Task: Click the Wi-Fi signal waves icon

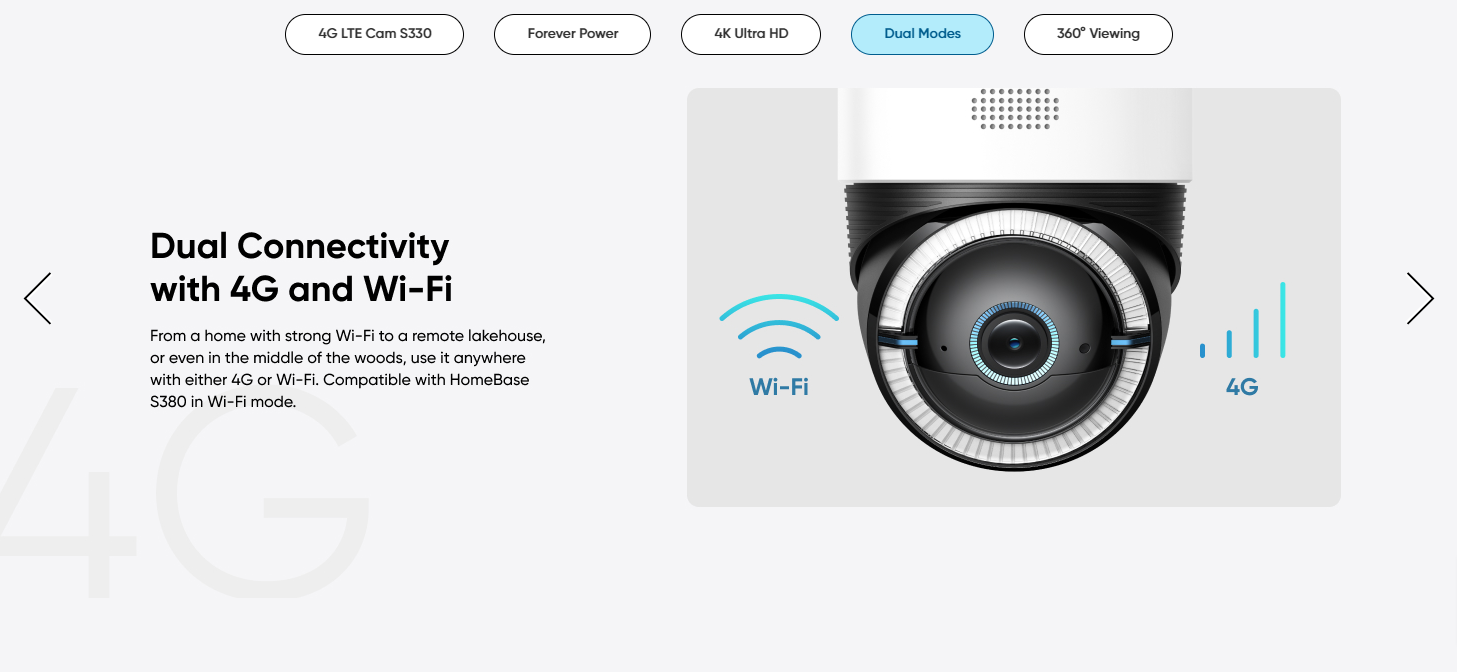Action: [x=779, y=327]
